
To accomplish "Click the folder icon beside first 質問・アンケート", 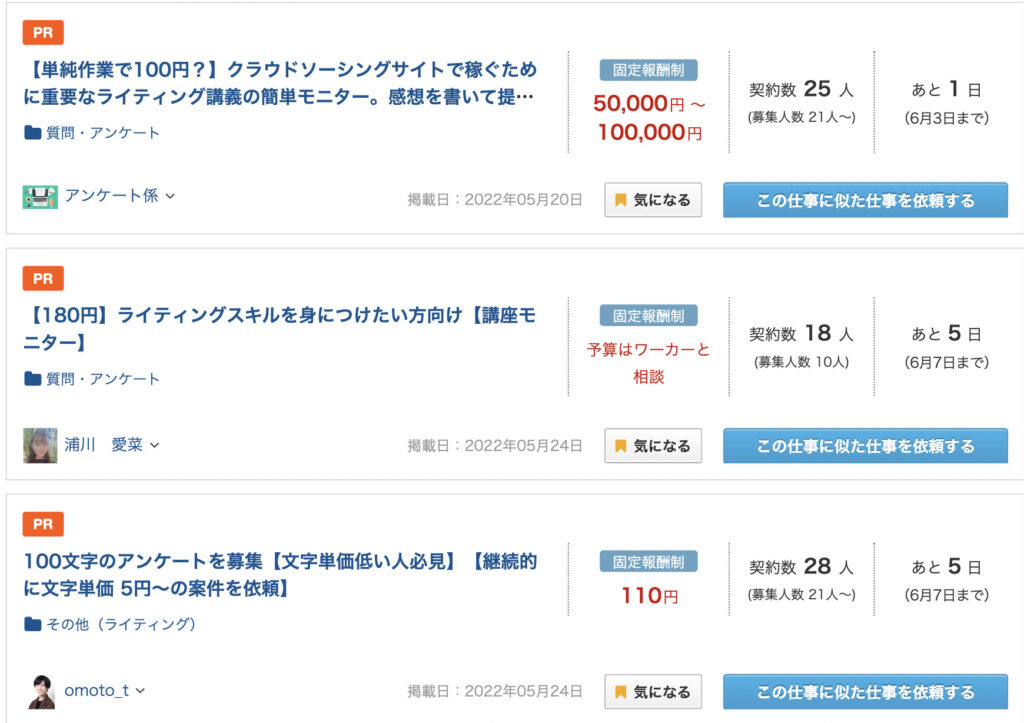I will point(33,133).
